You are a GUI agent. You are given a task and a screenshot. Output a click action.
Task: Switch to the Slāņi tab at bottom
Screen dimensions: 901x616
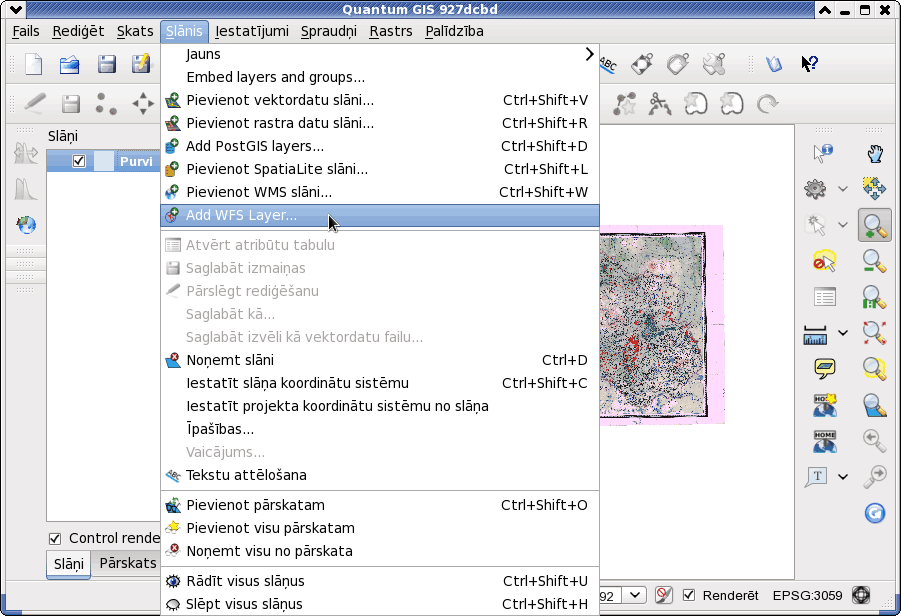pyautogui.click(x=68, y=564)
